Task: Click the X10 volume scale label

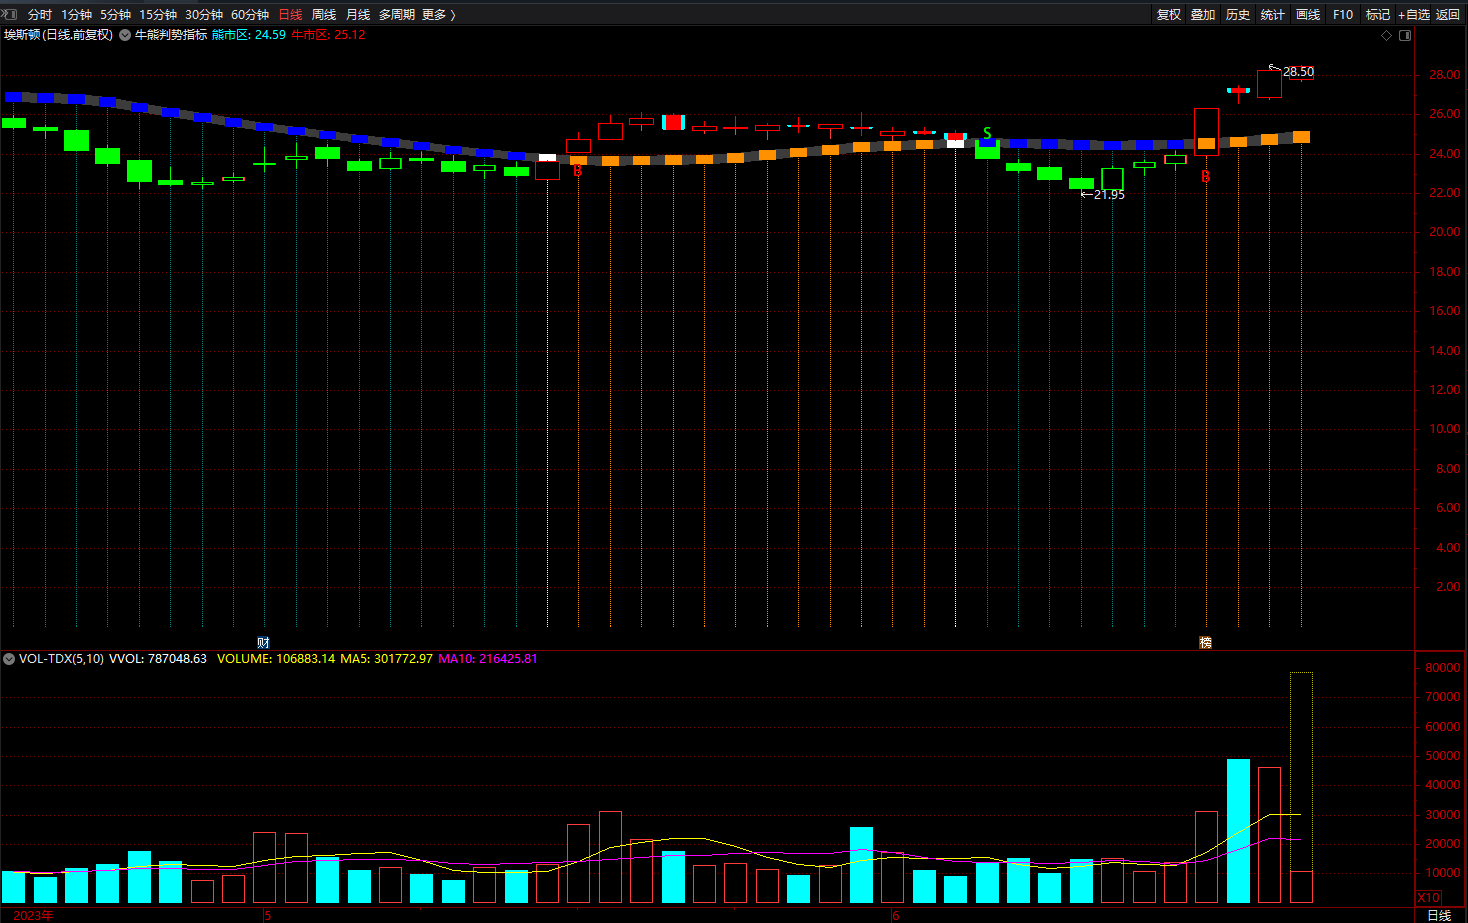Action: 1429,897
